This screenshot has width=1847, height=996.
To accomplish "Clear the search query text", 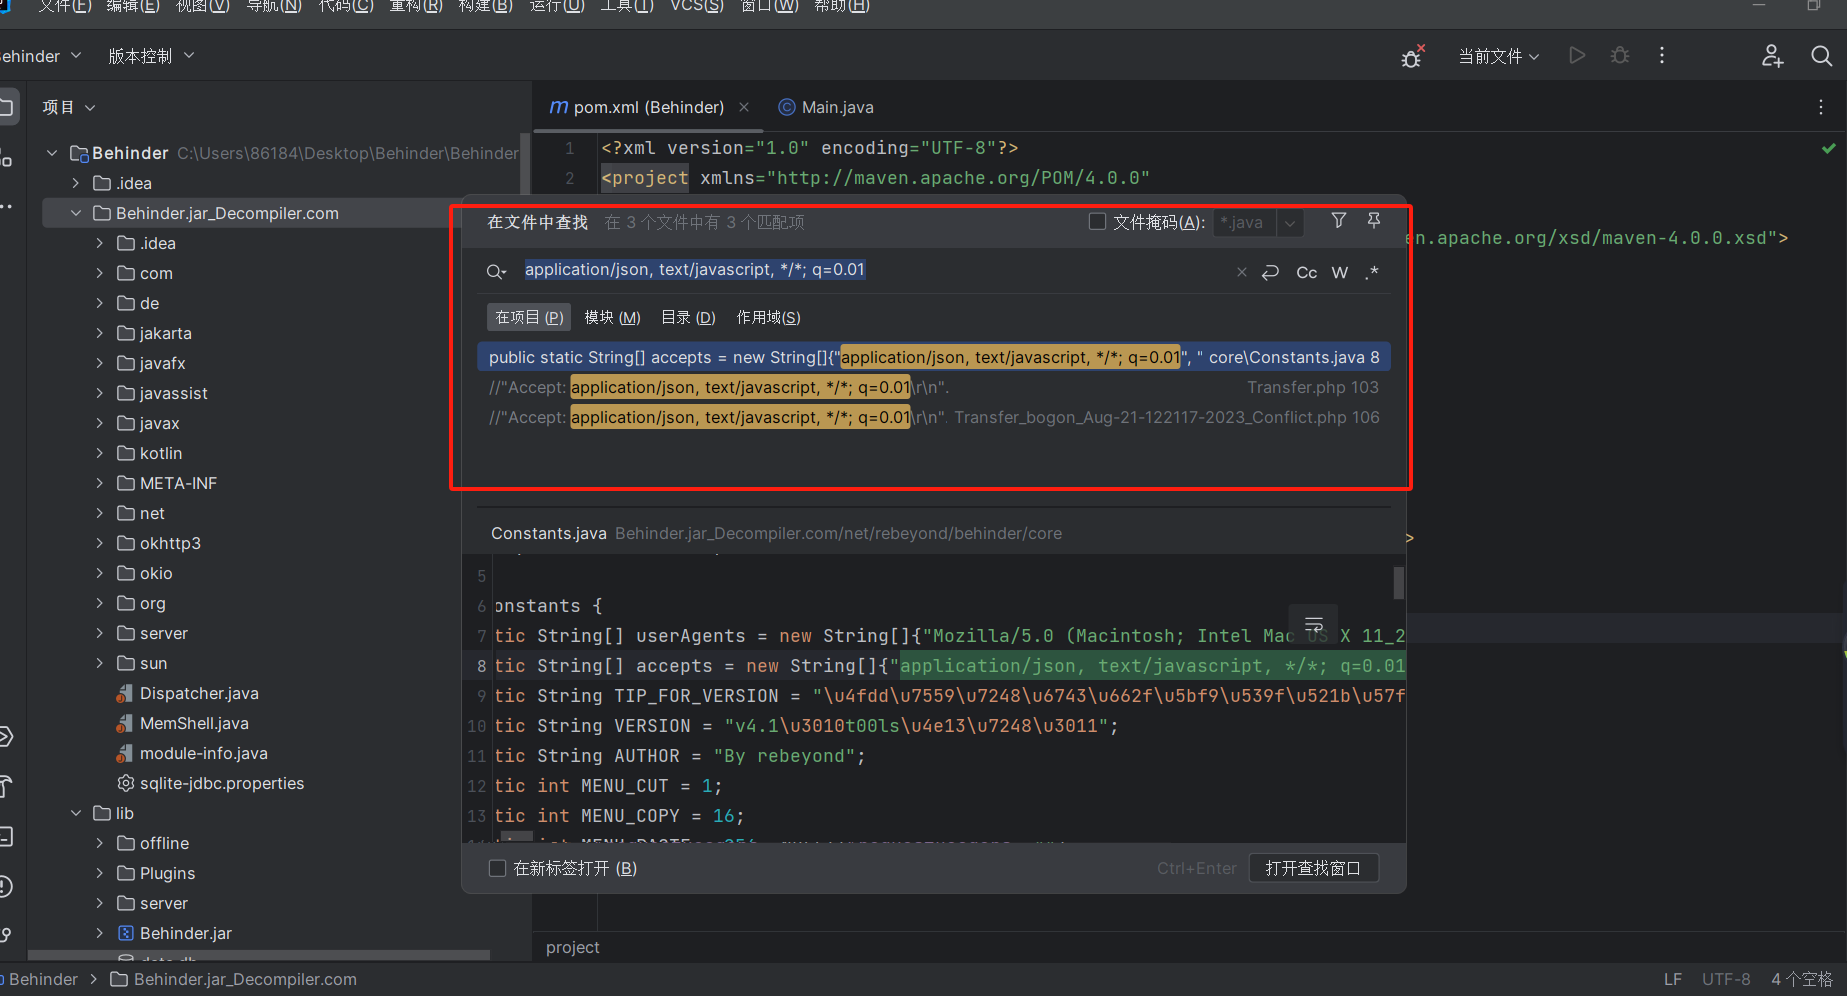I will [1242, 272].
